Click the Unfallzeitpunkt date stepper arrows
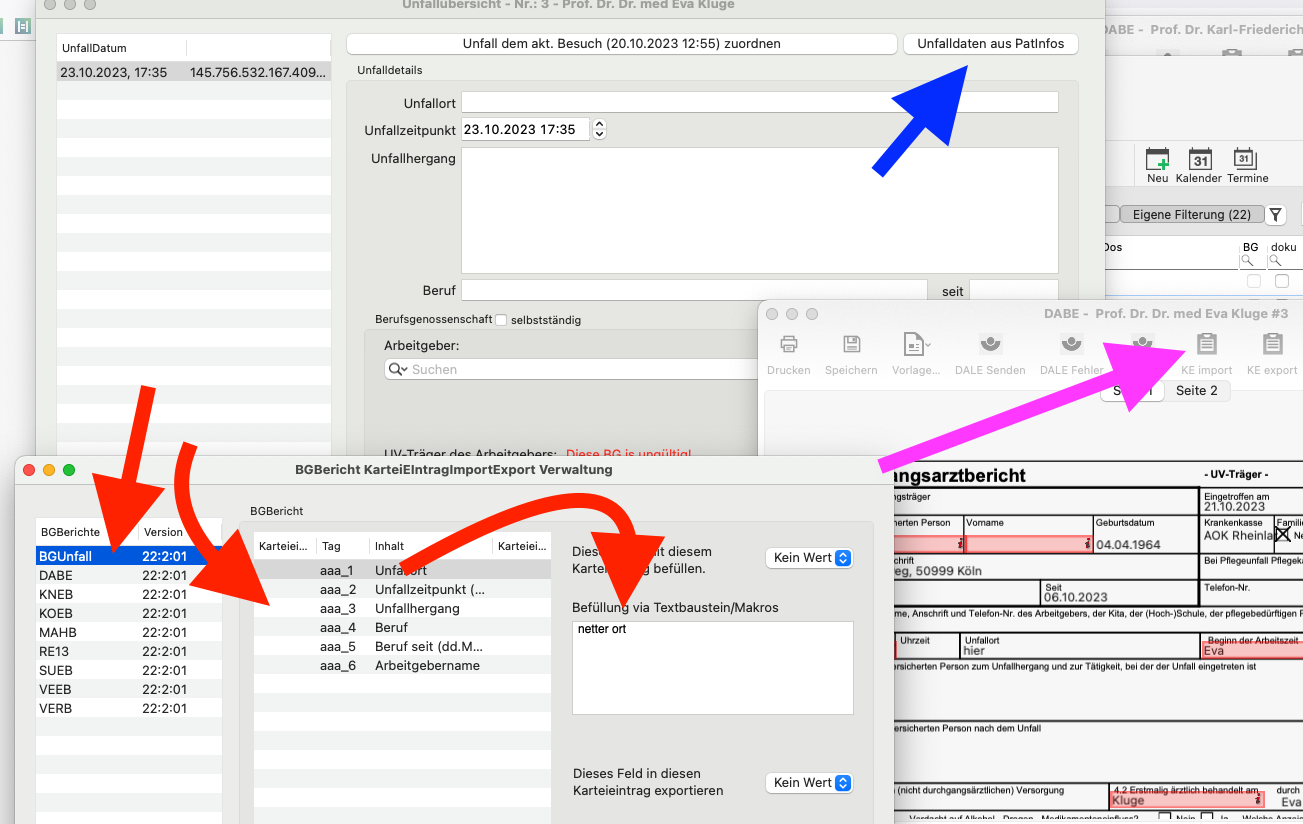 pyautogui.click(x=599, y=129)
